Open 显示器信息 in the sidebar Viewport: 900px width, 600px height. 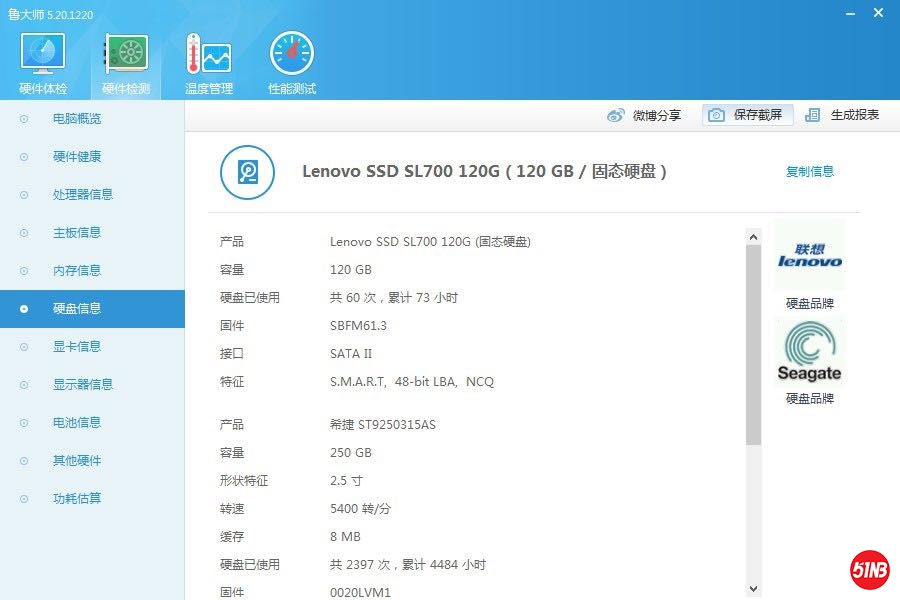(x=92, y=385)
